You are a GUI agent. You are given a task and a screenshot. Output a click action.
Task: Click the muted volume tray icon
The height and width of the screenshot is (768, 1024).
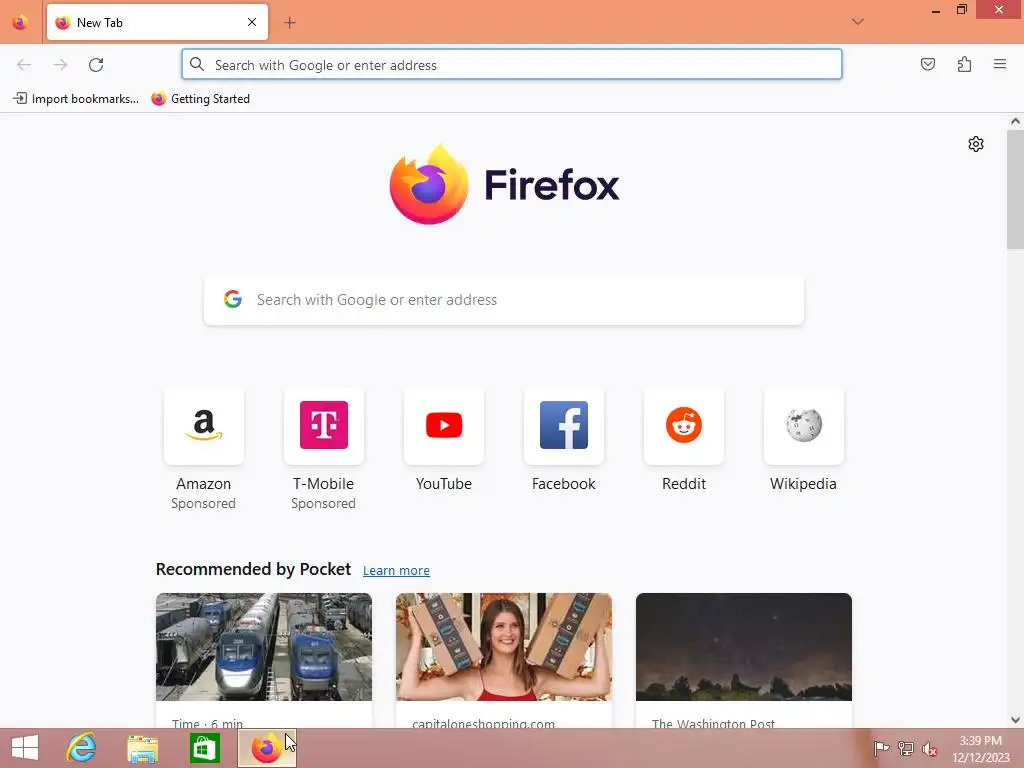click(x=930, y=749)
